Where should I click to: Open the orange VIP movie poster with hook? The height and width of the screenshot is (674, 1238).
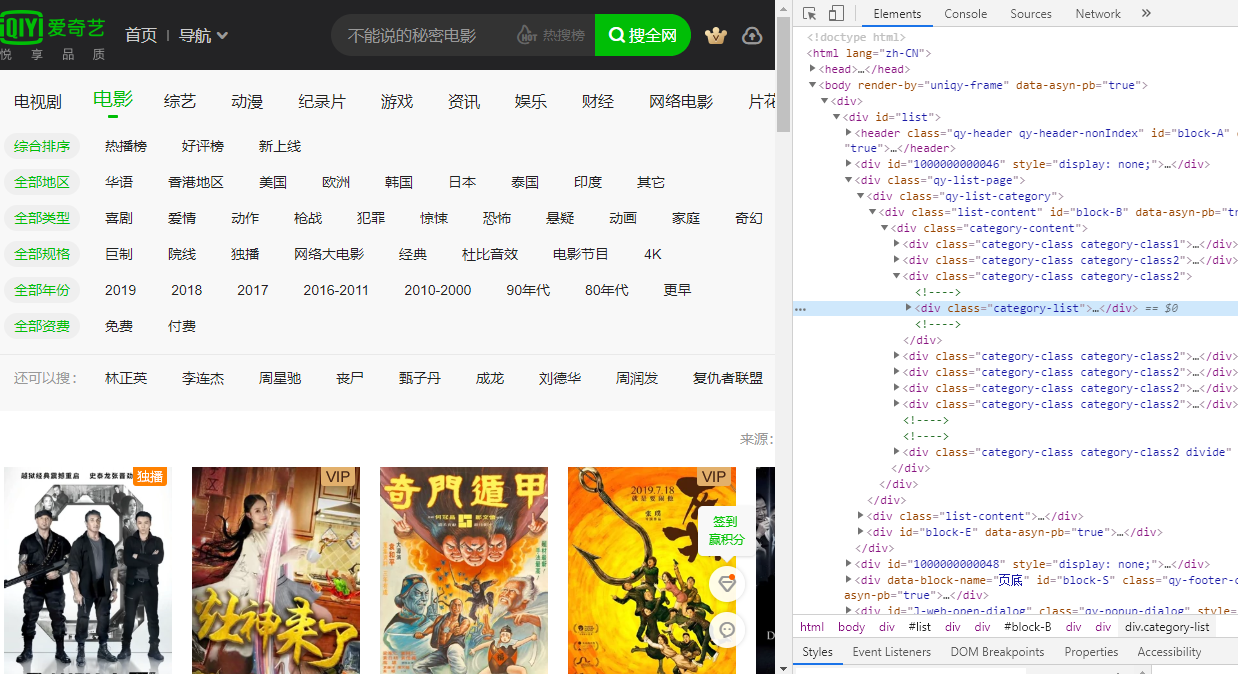tap(652, 570)
